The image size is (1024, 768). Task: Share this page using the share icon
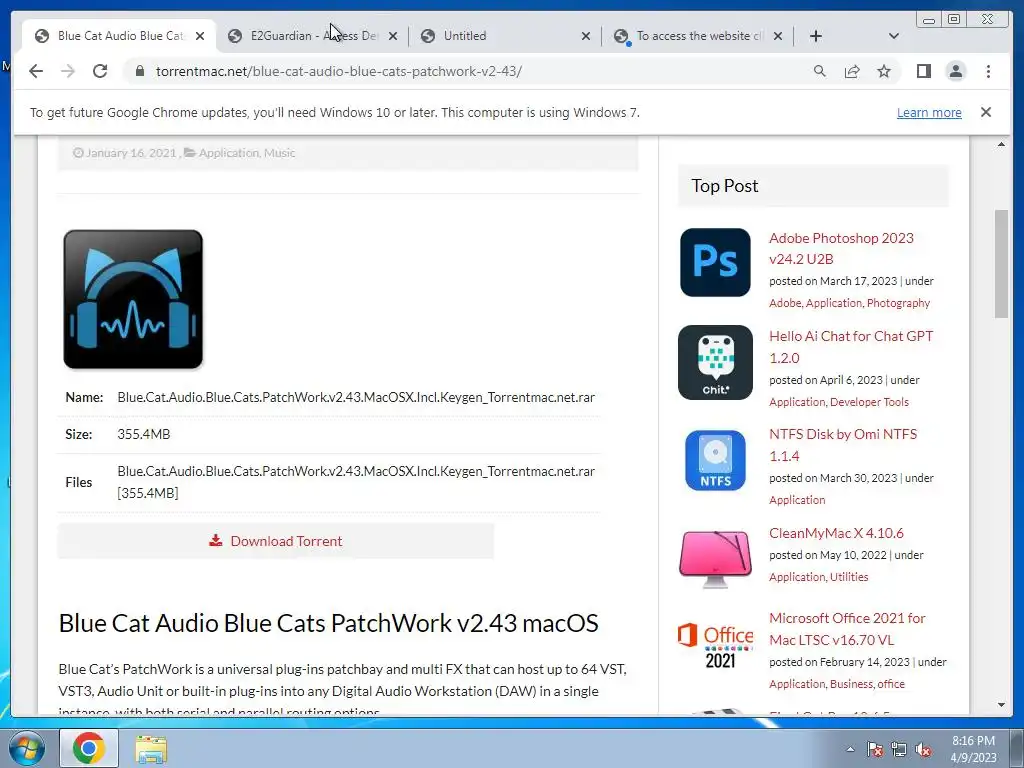click(852, 71)
